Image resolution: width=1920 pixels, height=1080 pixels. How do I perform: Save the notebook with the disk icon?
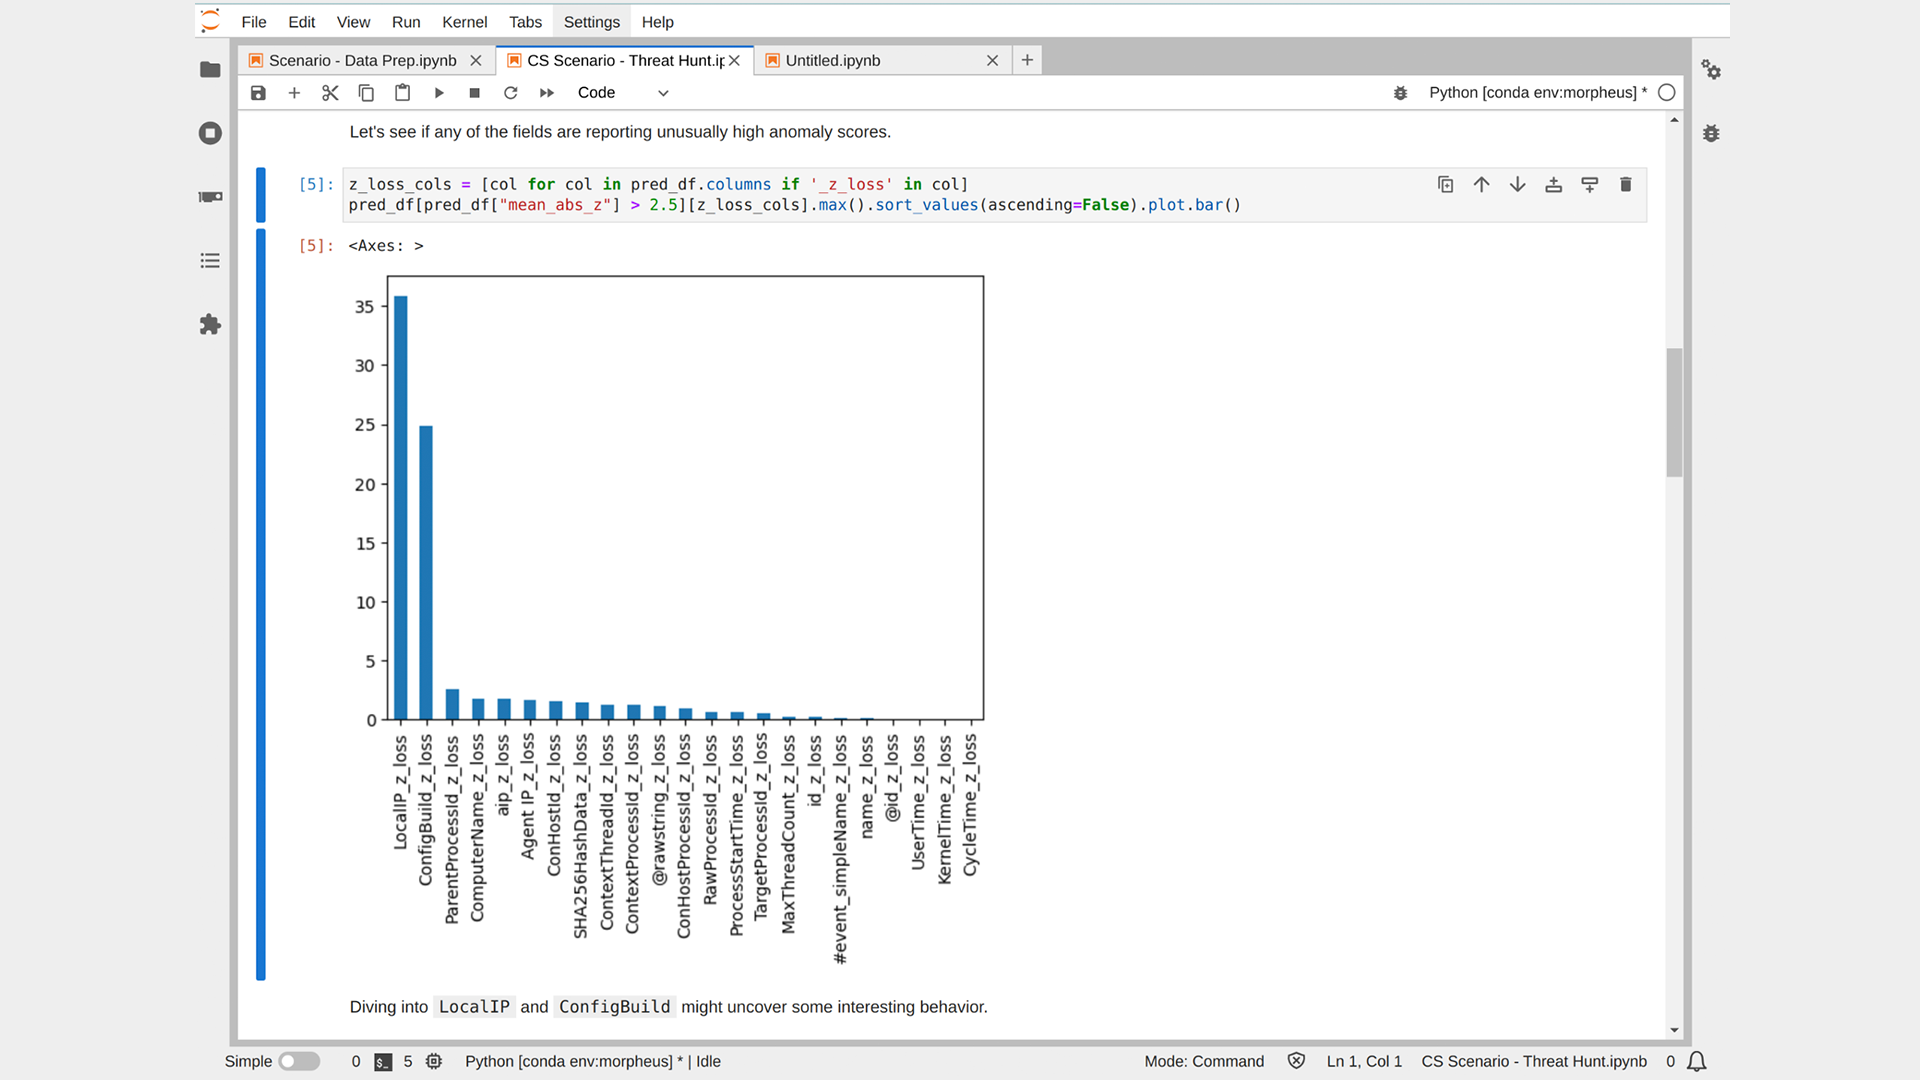258,93
